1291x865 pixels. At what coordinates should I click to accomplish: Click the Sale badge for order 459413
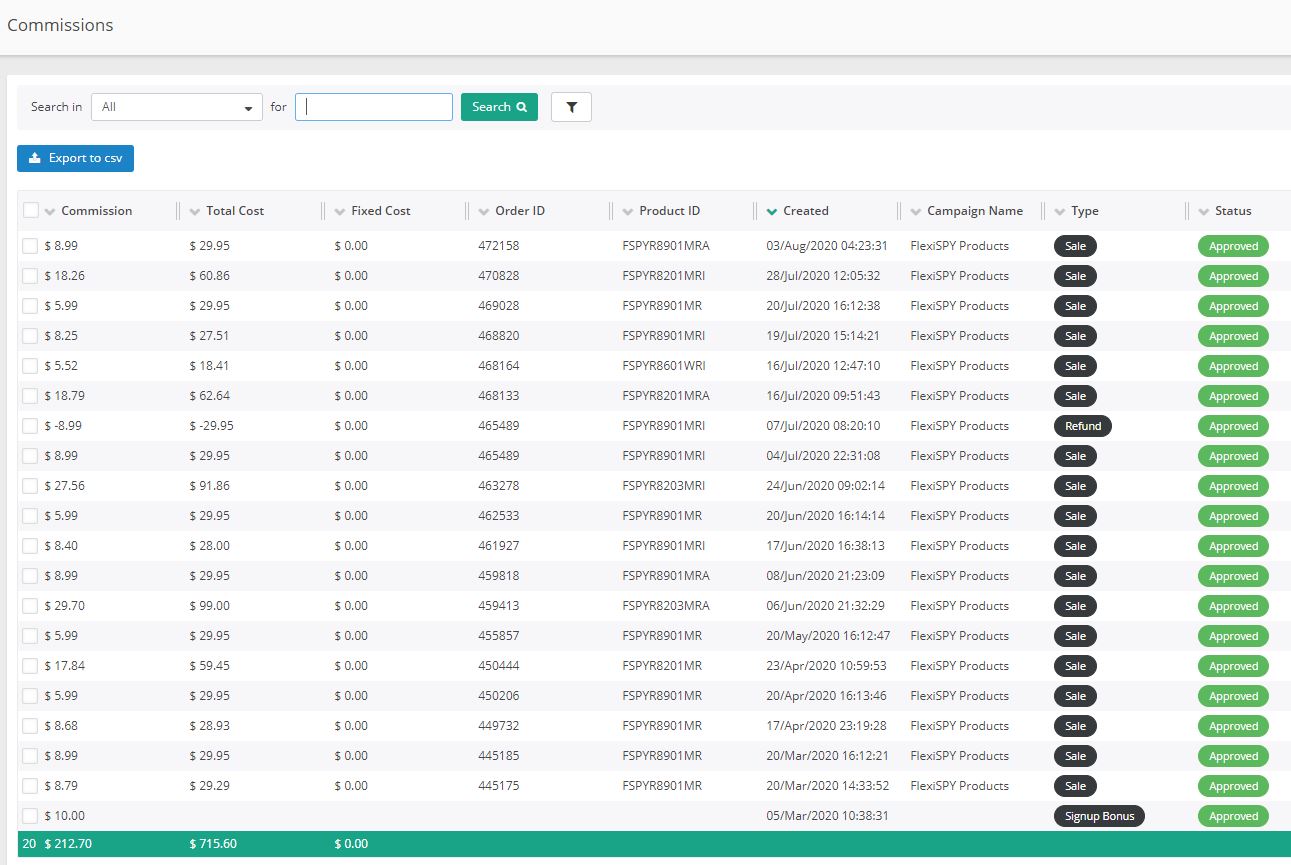(x=1075, y=606)
